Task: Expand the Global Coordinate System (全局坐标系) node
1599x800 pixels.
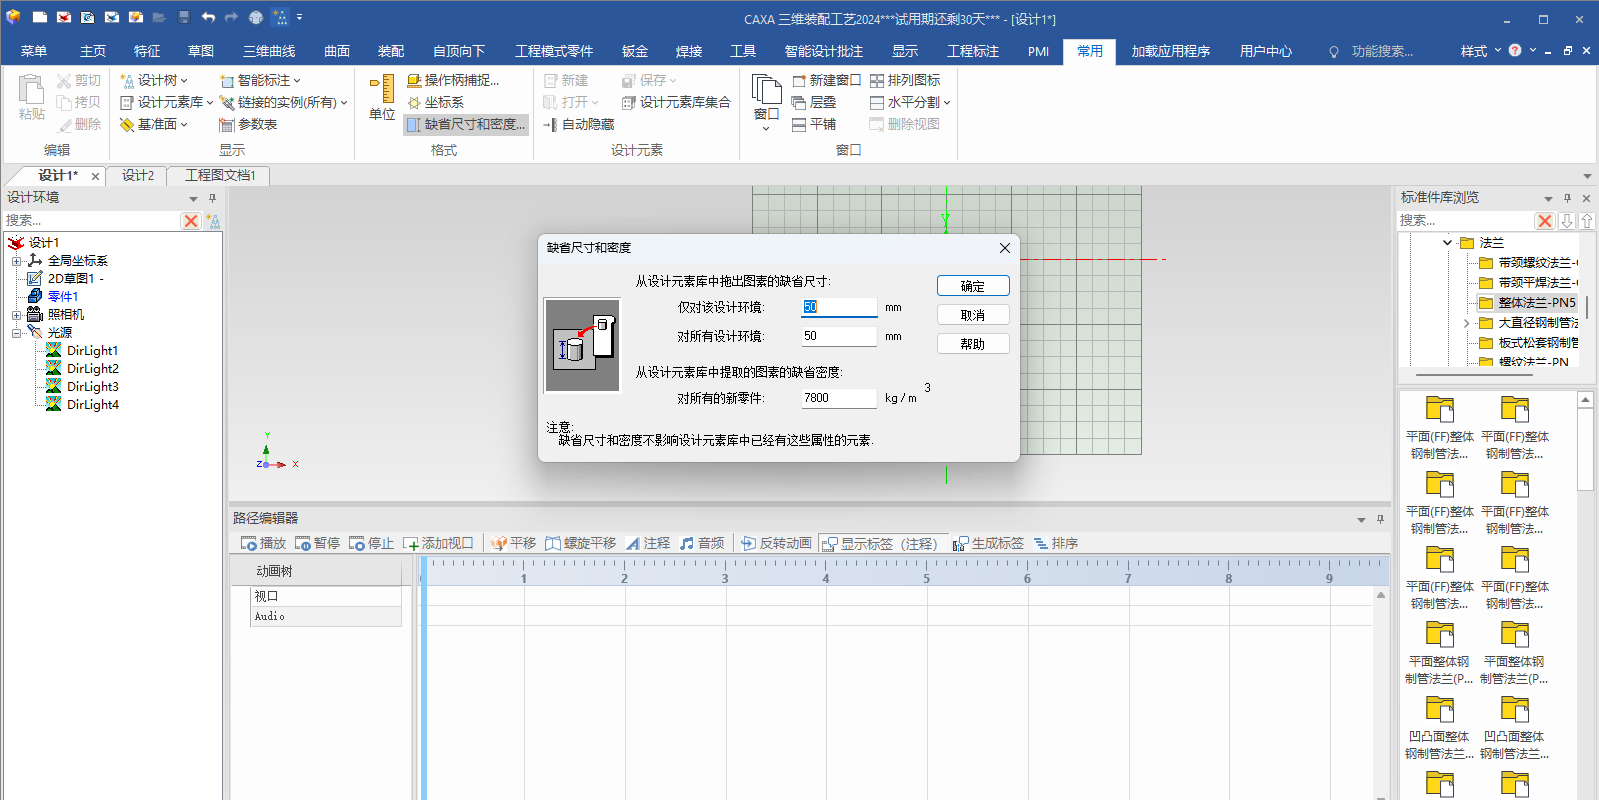Action: [16, 261]
